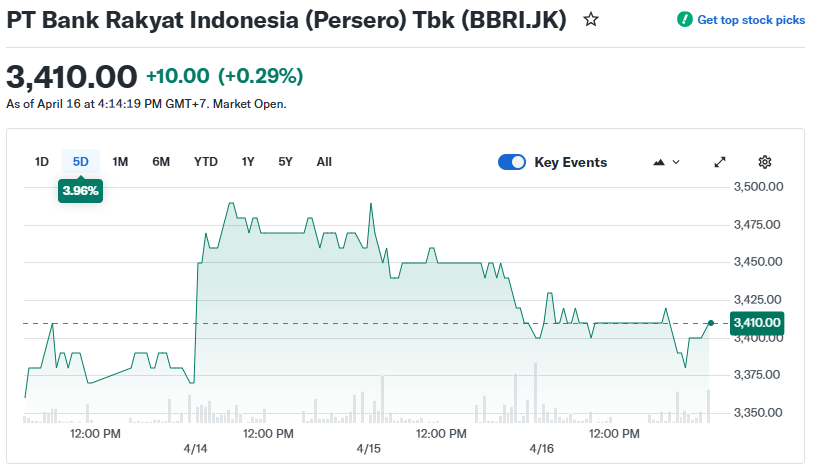The width and height of the screenshot is (814, 464).
Task: Click the 4/15 date marker on axis
Action: [369, 449]
